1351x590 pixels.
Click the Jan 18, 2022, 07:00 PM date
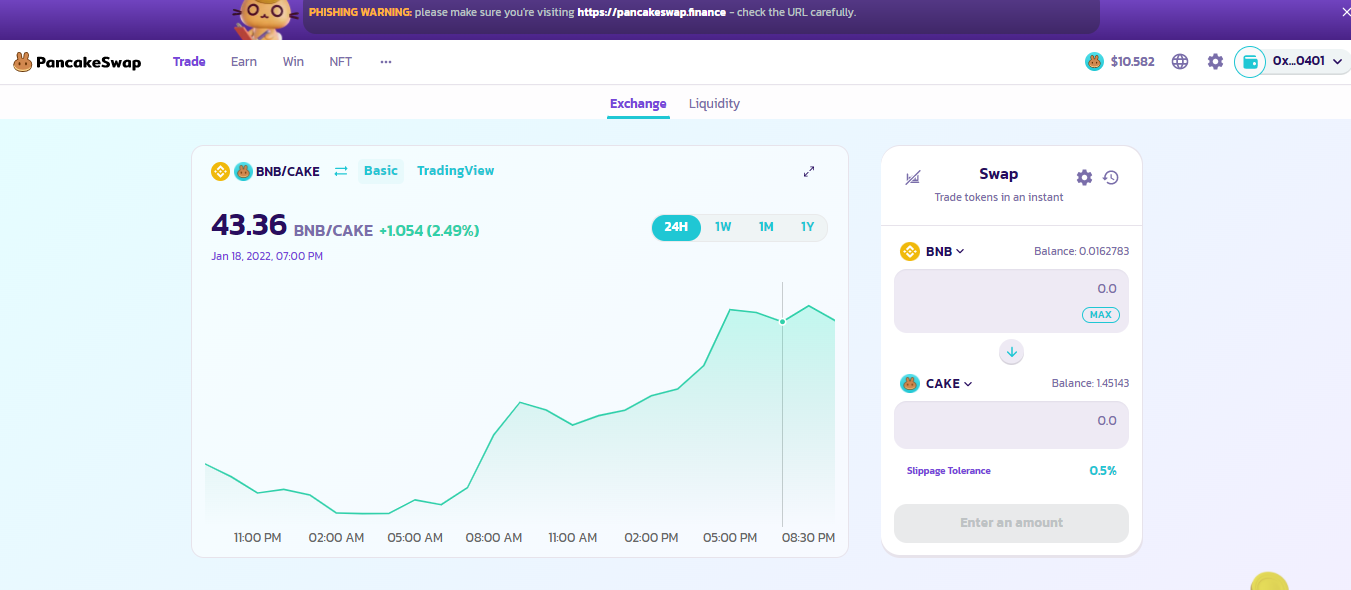pyautogui.click(x=267, y=256)
